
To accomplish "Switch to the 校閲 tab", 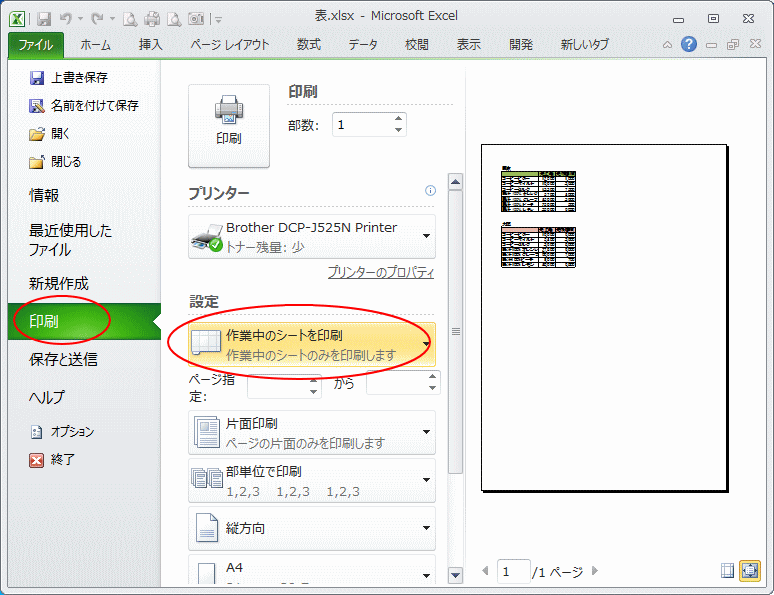I will click(417, 45).
